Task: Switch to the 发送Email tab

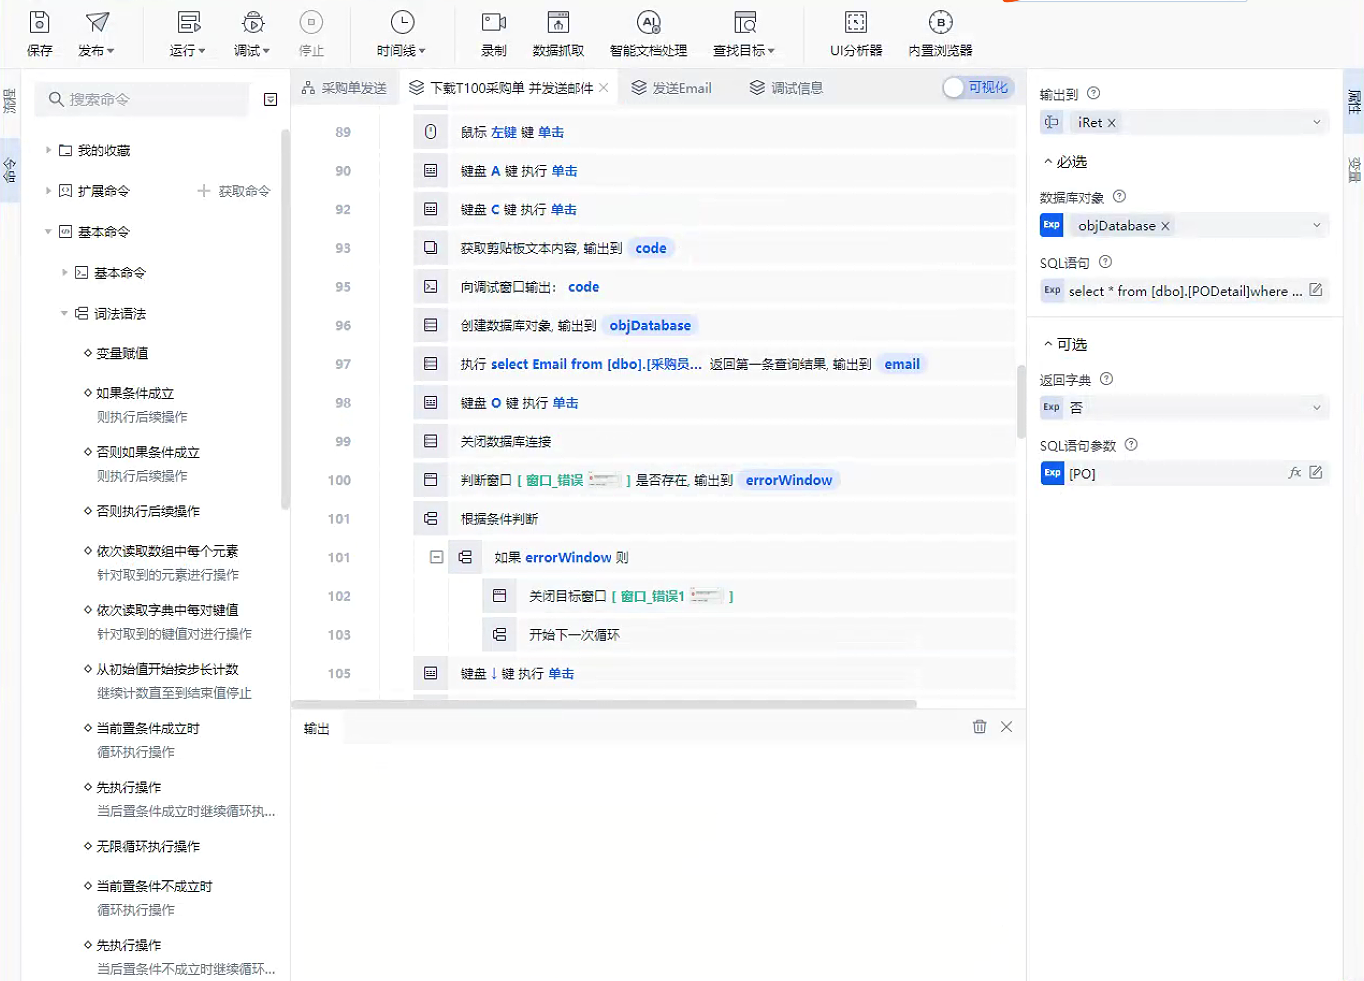Action: click(672, 88)
